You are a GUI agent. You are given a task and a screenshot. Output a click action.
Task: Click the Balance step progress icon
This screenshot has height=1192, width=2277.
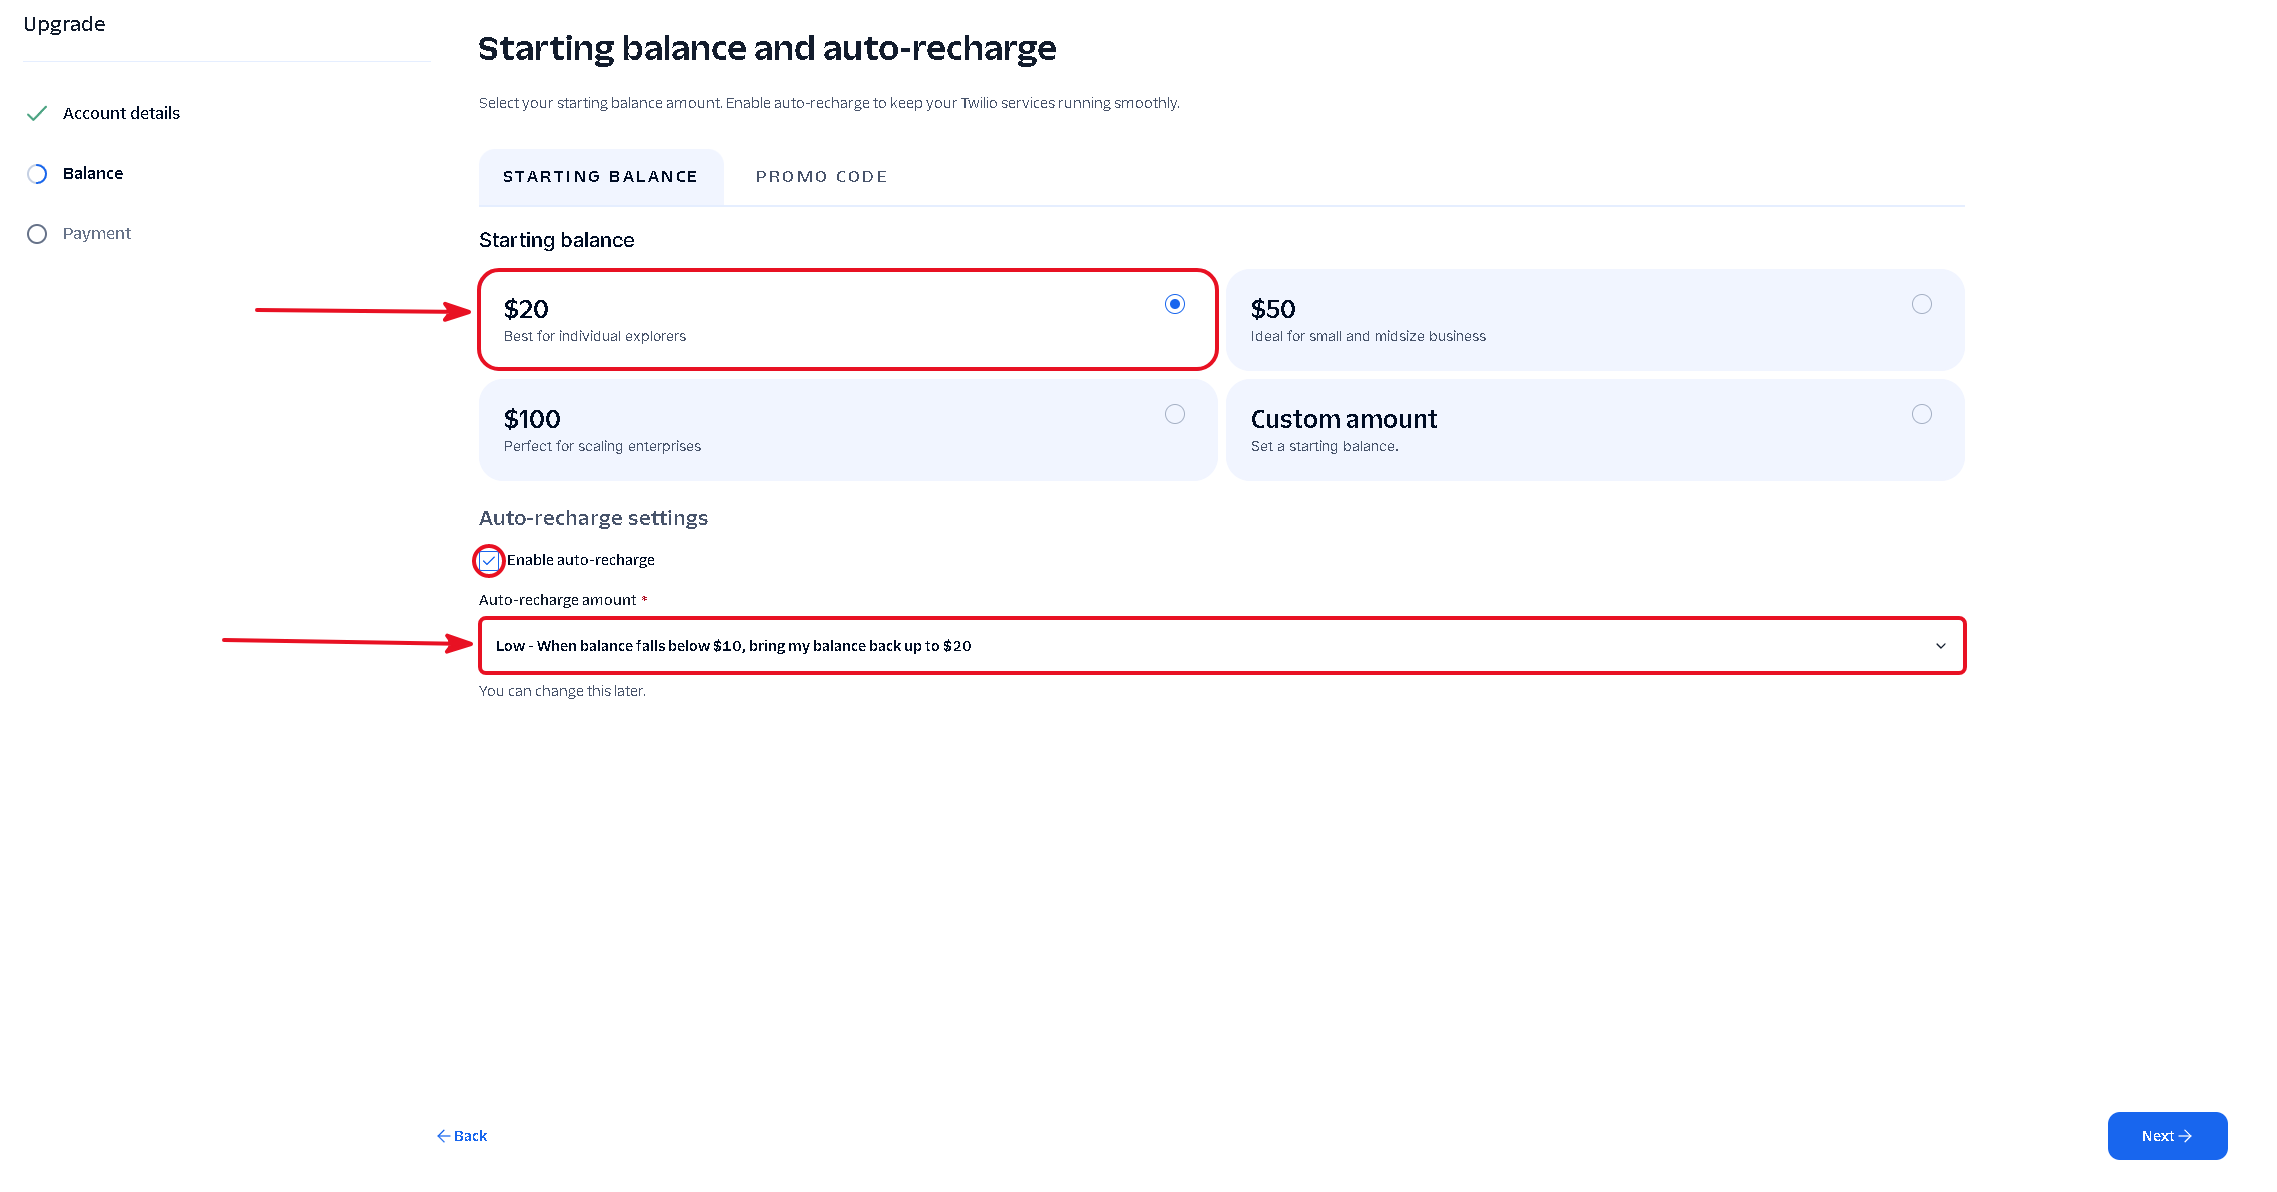[37, 174]
